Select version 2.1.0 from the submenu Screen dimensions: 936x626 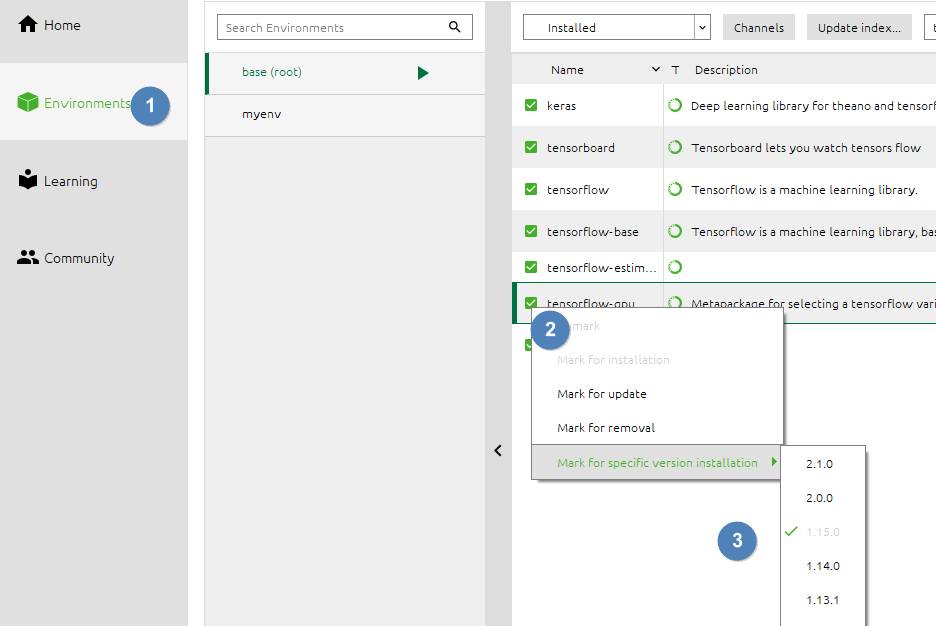point(819,464)
